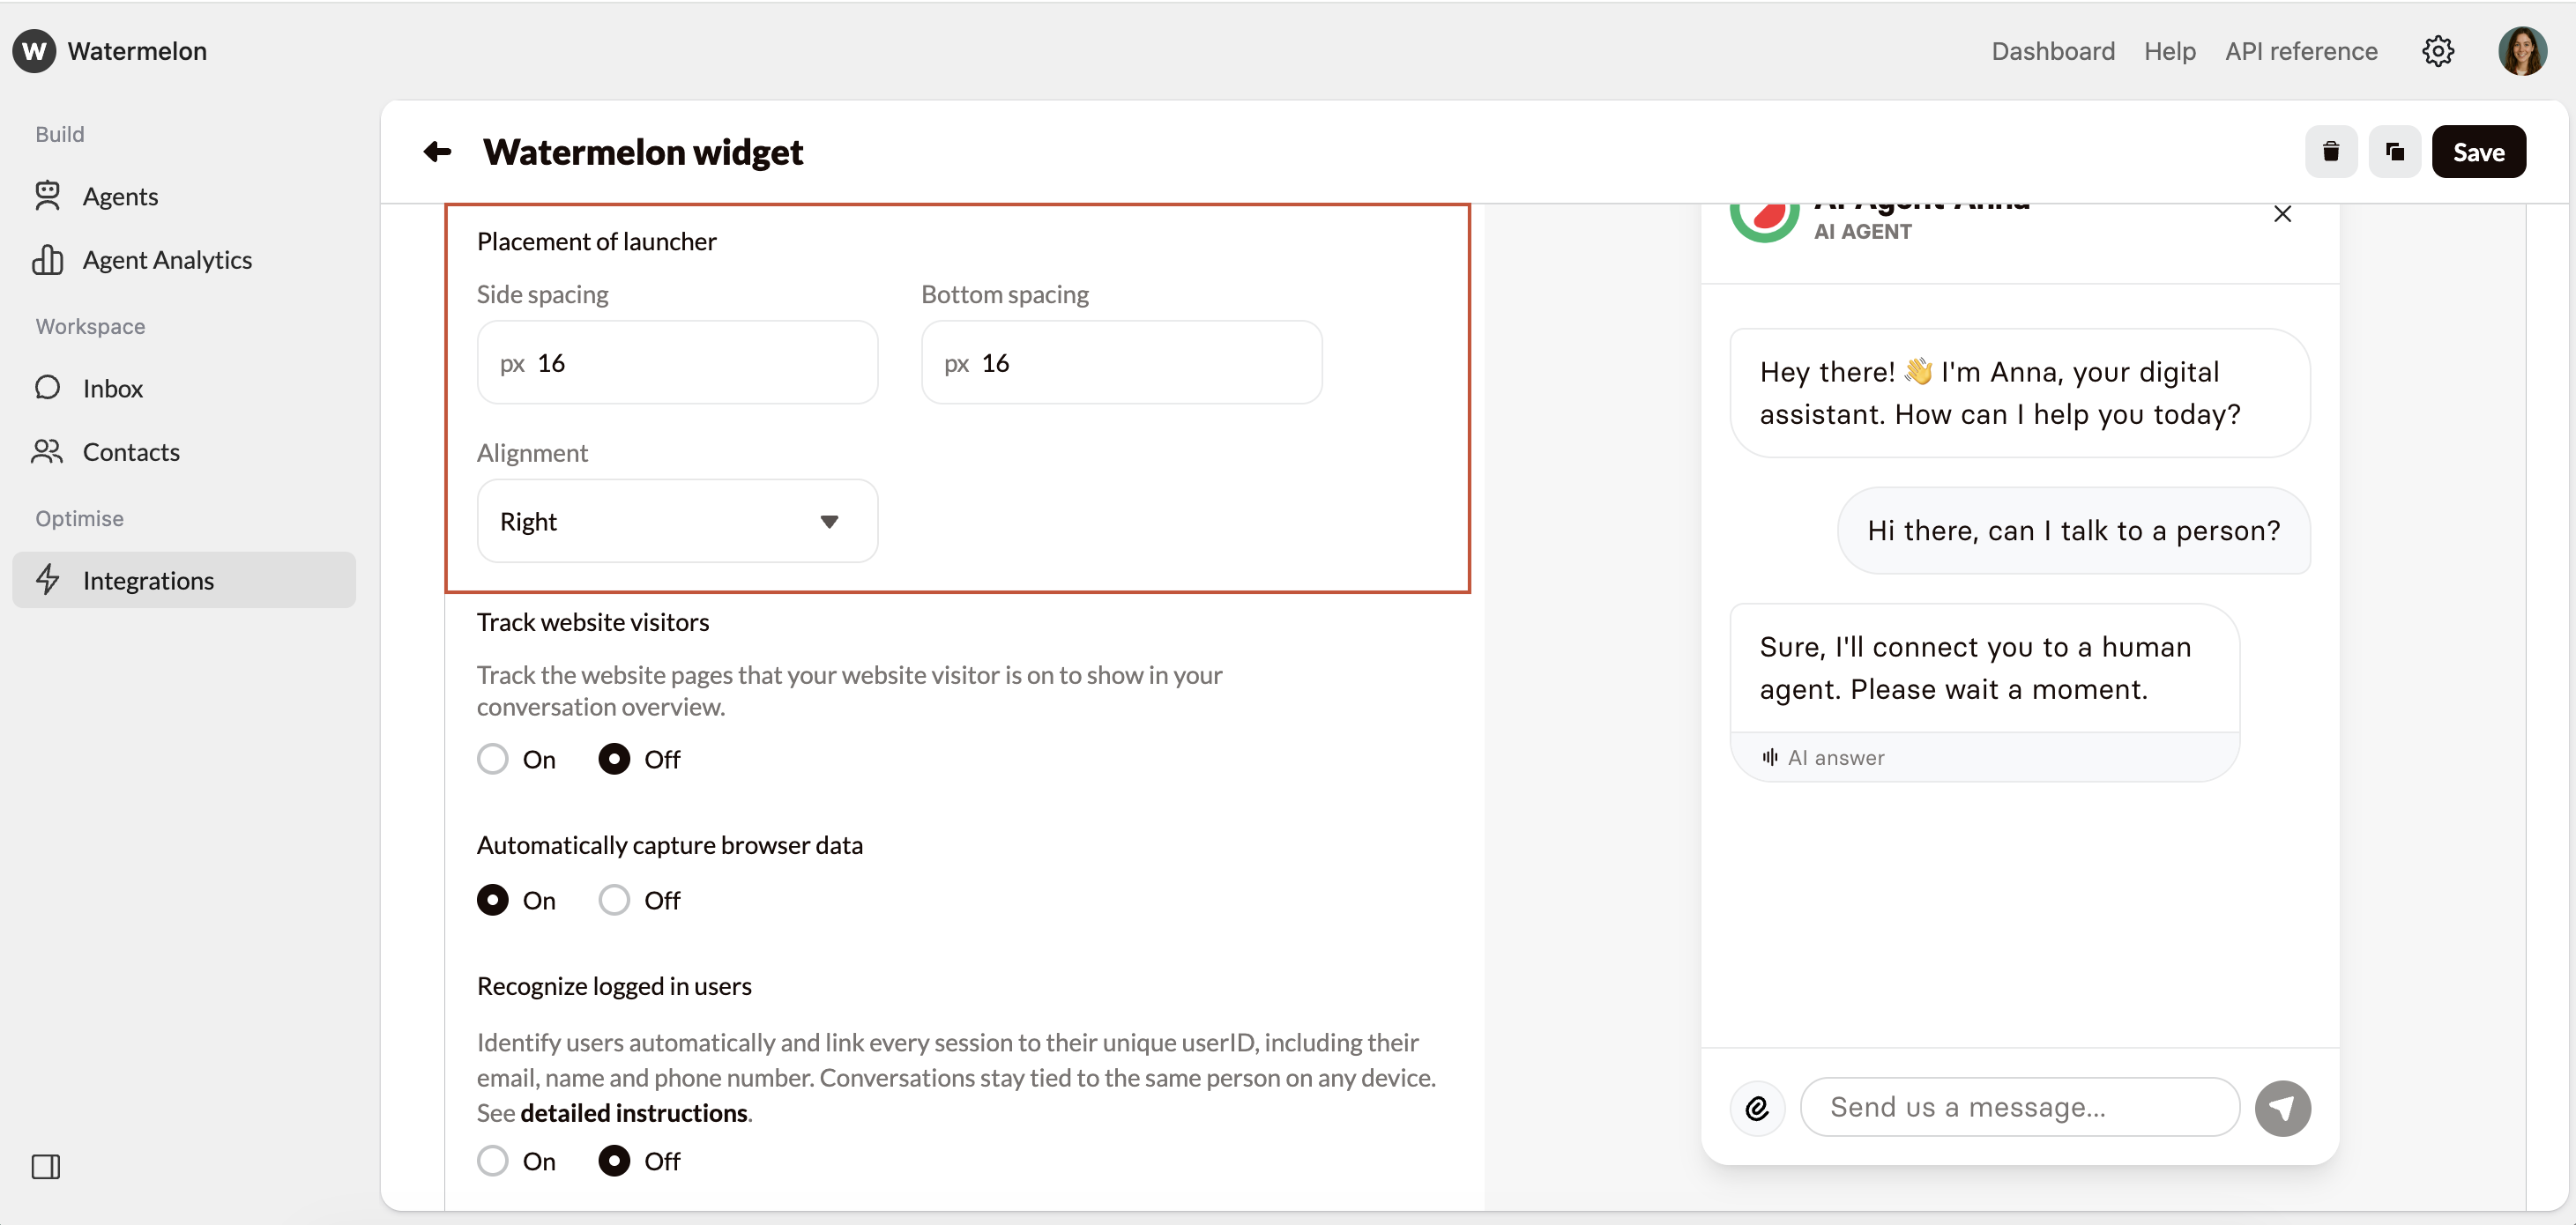This screenshot has height=1225, width=2576.
Task: Focus the Send us a message field
Action: pos(2018,1107)
